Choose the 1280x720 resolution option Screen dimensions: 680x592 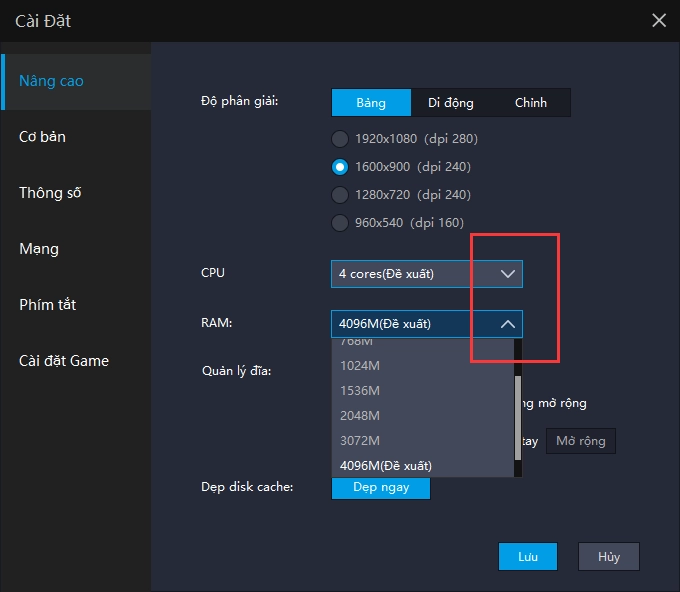pyautogui.click(x=340, y=195)
